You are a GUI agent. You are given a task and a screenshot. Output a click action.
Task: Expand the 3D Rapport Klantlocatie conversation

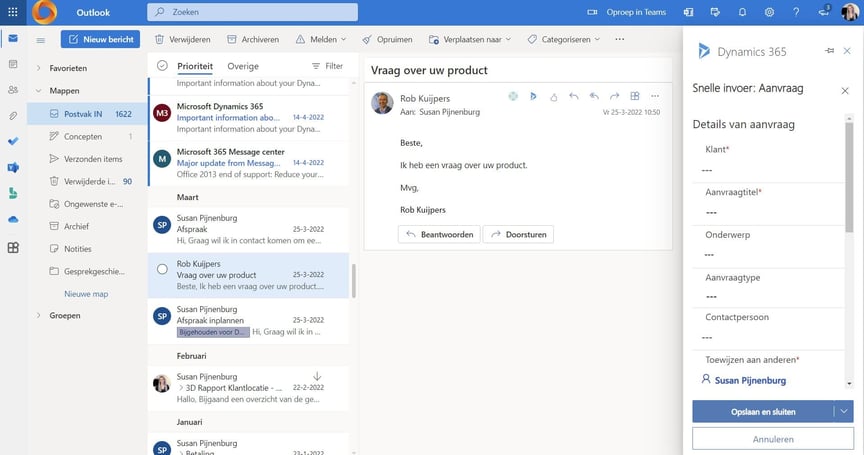[x=181, y=388]
